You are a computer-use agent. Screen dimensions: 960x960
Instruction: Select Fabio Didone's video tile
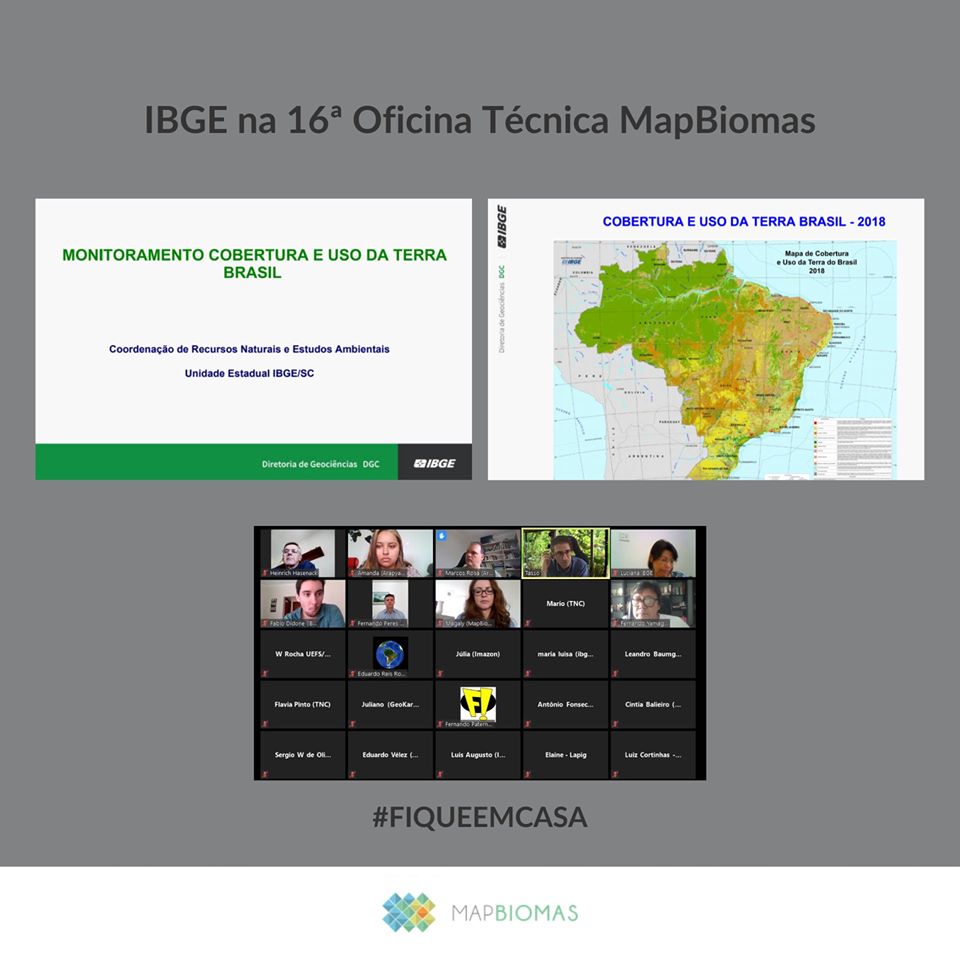click(302, 604)
